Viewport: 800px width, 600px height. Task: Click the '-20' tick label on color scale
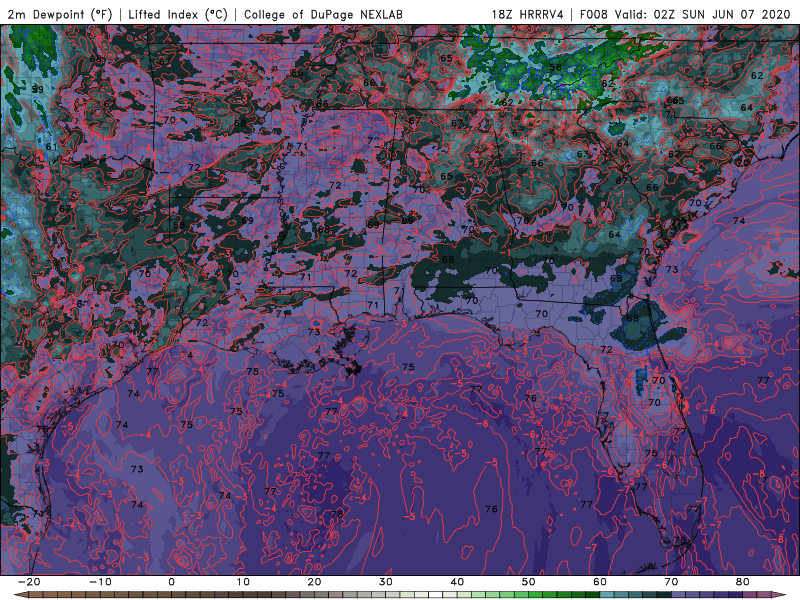[29, 582]
